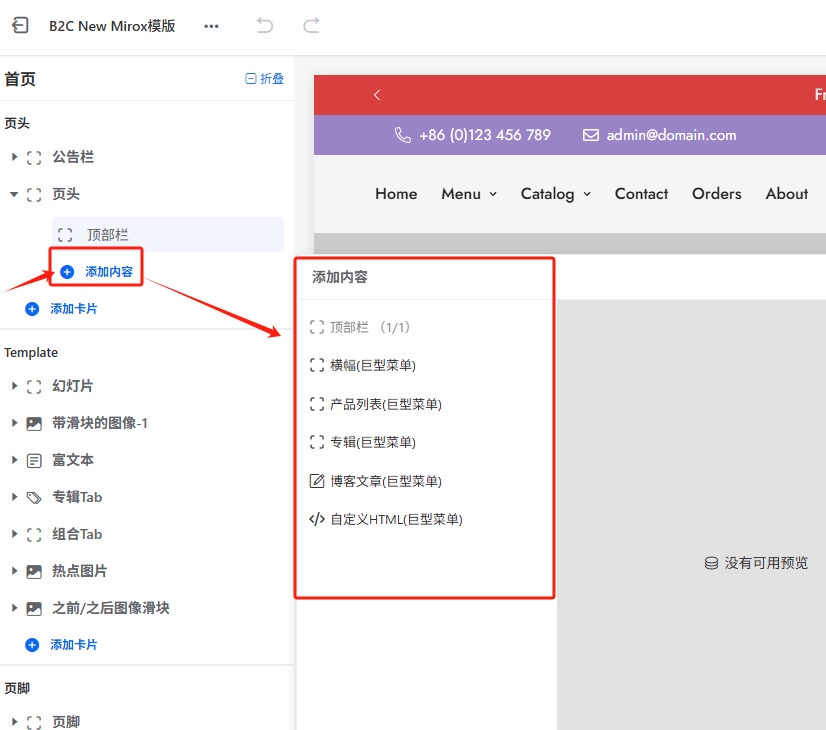Click the undo arrow icon
826x730 pixels.
tap(265, 26)
